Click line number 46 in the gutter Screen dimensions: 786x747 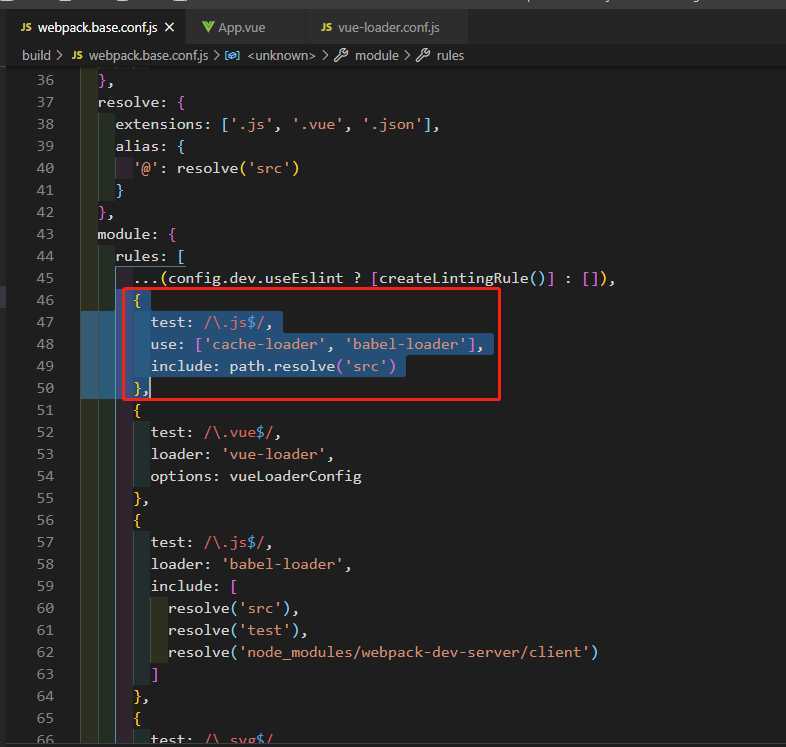45,300
